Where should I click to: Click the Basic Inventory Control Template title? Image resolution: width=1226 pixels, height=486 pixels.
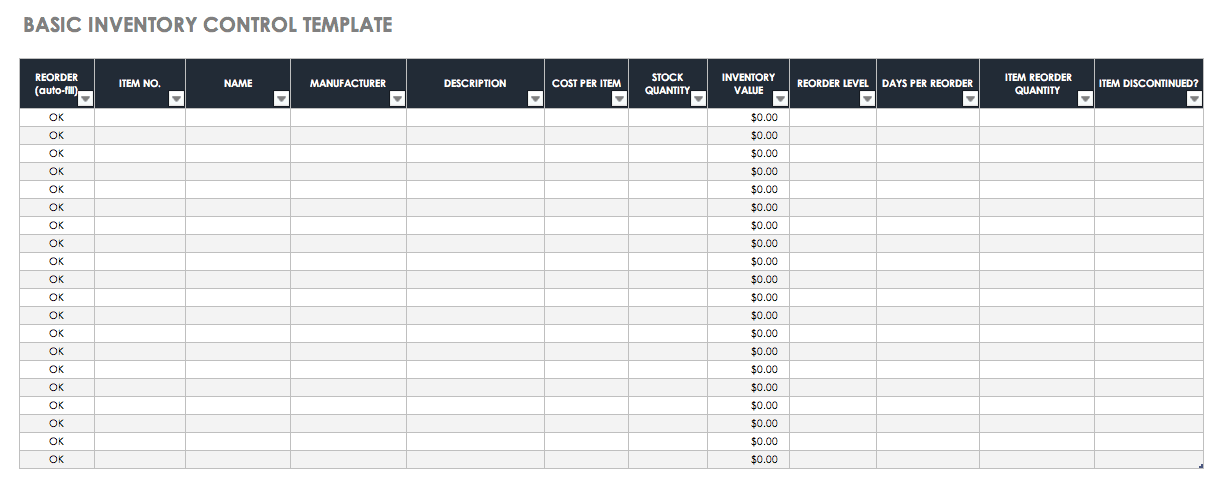point(207,25)
